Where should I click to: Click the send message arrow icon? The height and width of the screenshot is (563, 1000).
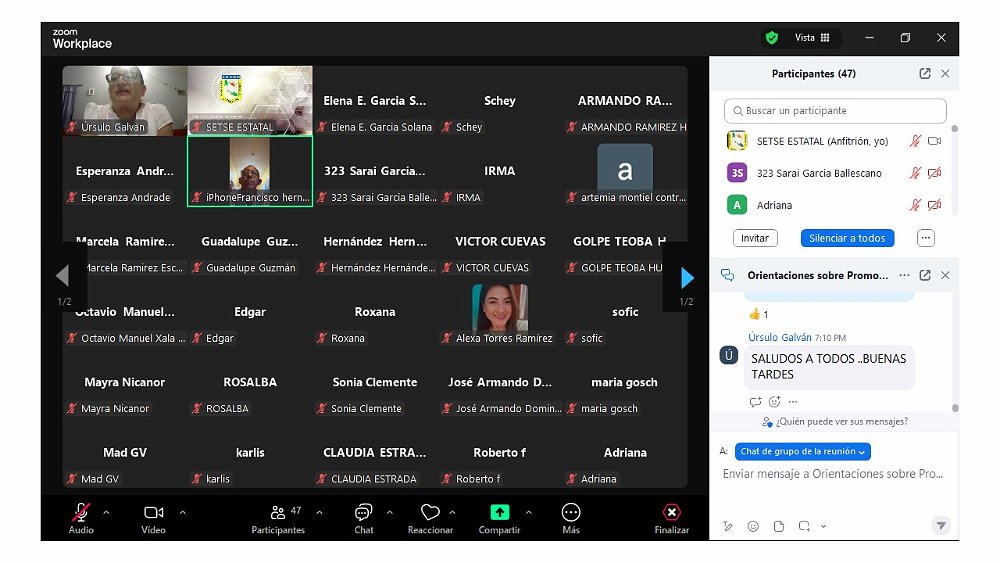coord(940,525)
